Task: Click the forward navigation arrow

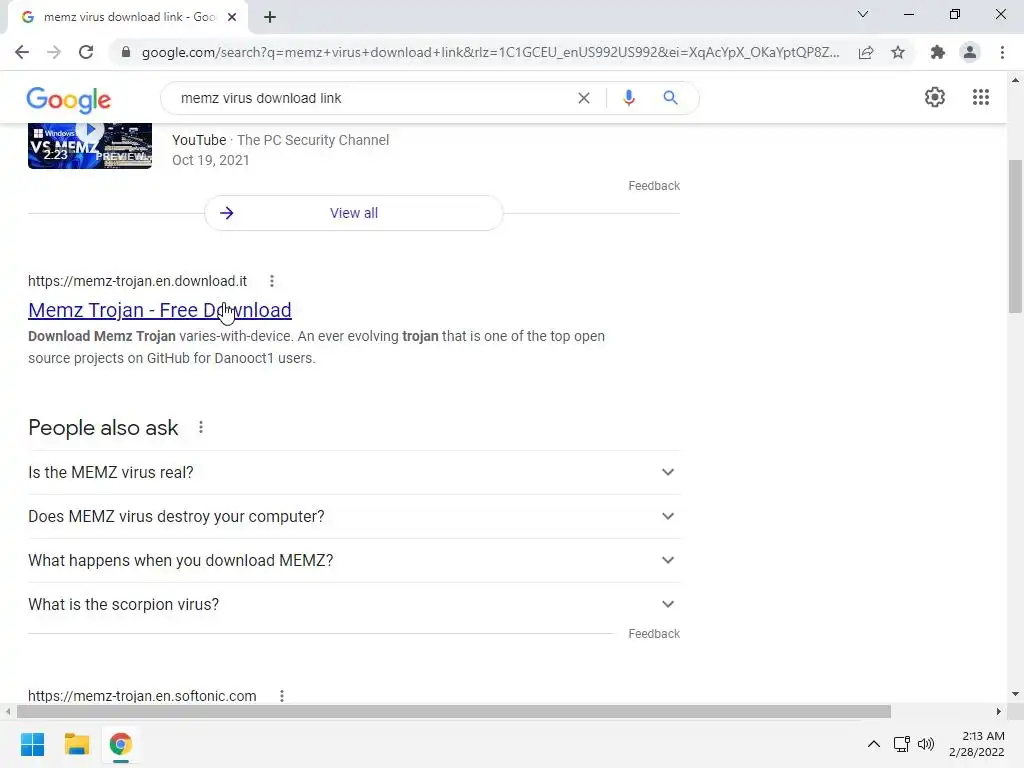Action: pos(54,52)
